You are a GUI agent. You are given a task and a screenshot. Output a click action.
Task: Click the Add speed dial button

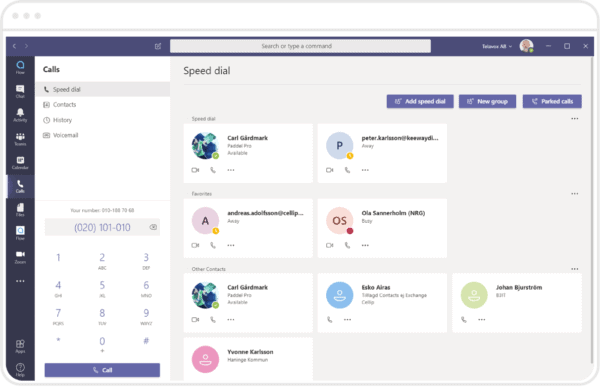tap(420, 101)
